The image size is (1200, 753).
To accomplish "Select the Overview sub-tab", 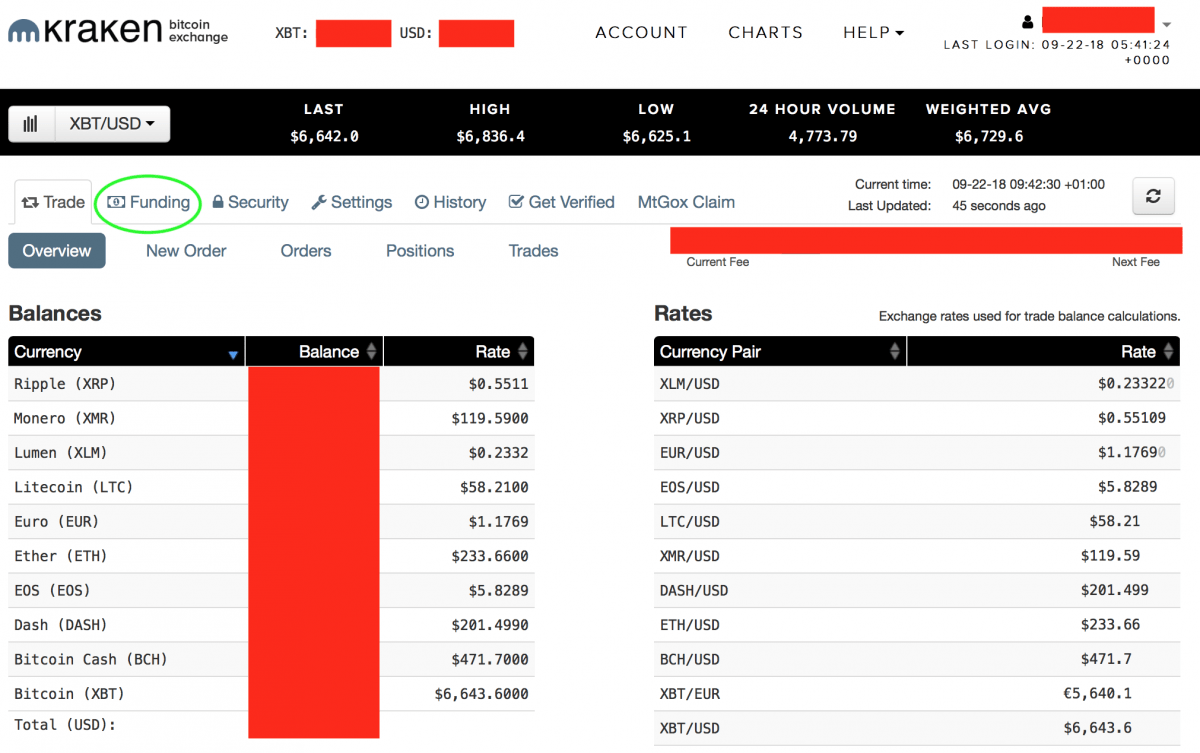I will (x=57, y=251).
